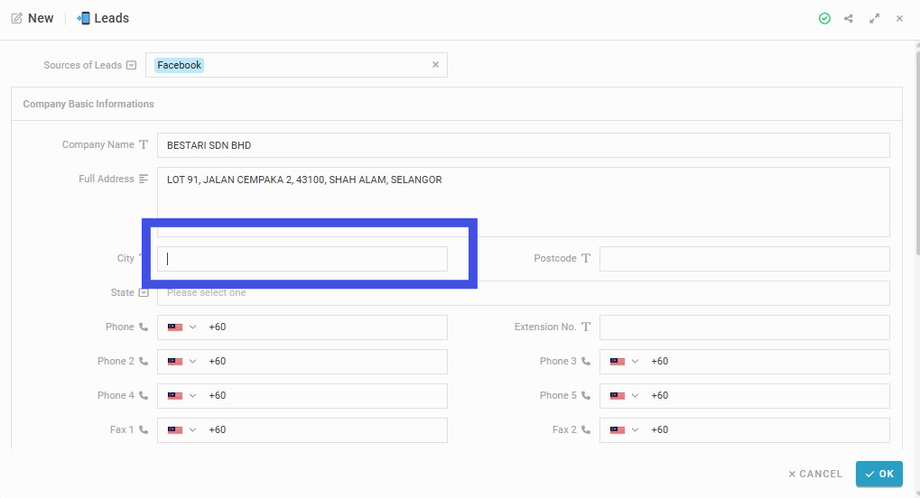Click the Facebook source tag
The height and width of the screenshot is (498, 920).
point(179,65)
